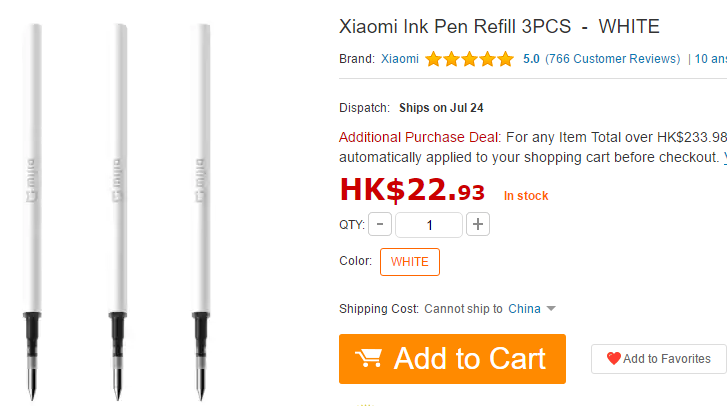Click the shopping cart icon on Add to Cart
This screenshot has width=727, height=406.
[x=369, y=358]
